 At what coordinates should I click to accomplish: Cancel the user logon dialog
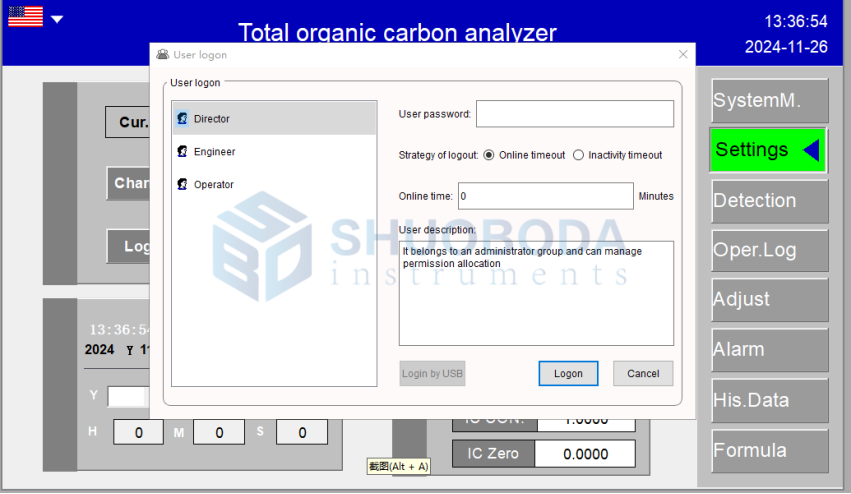click(643, 373)
